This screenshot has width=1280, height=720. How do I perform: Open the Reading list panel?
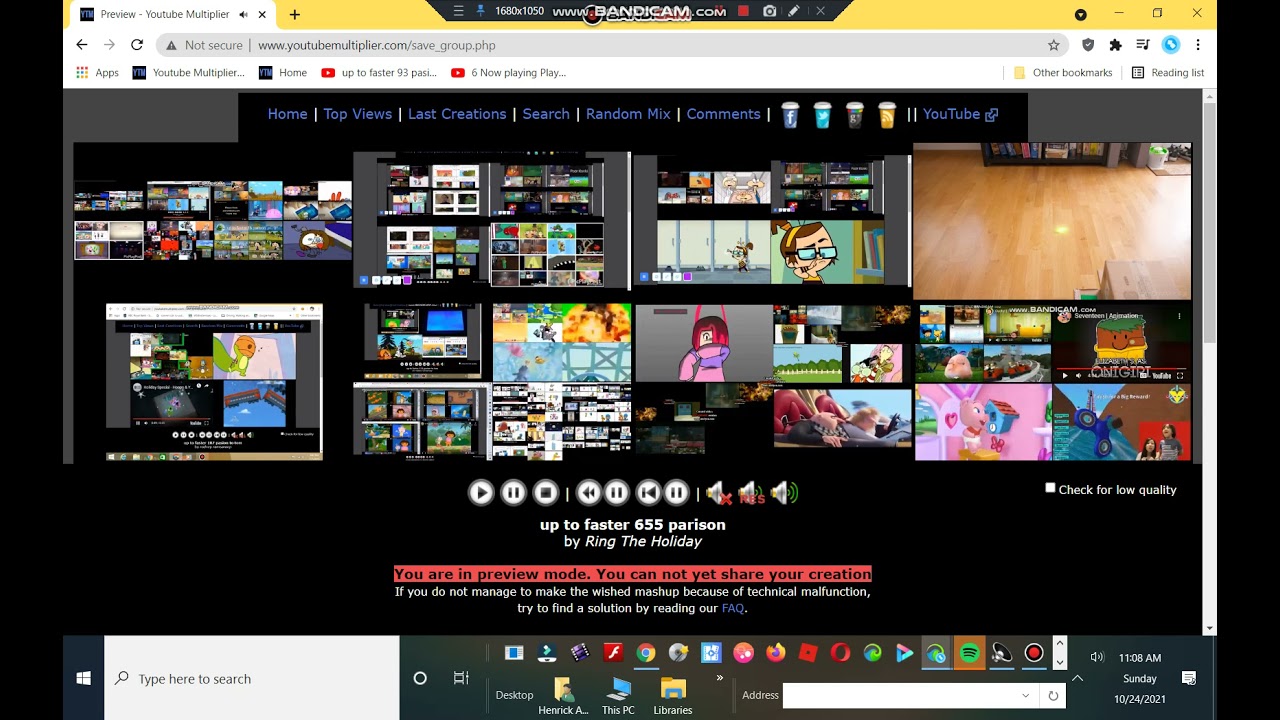click(1167, 72)
